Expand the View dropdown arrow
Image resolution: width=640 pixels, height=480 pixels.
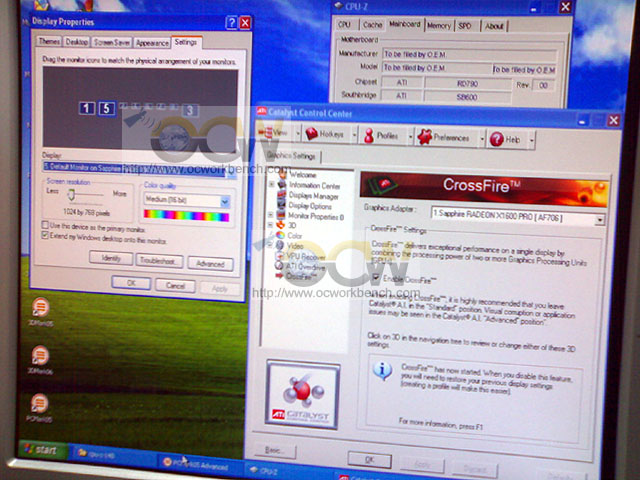(298, 133)
